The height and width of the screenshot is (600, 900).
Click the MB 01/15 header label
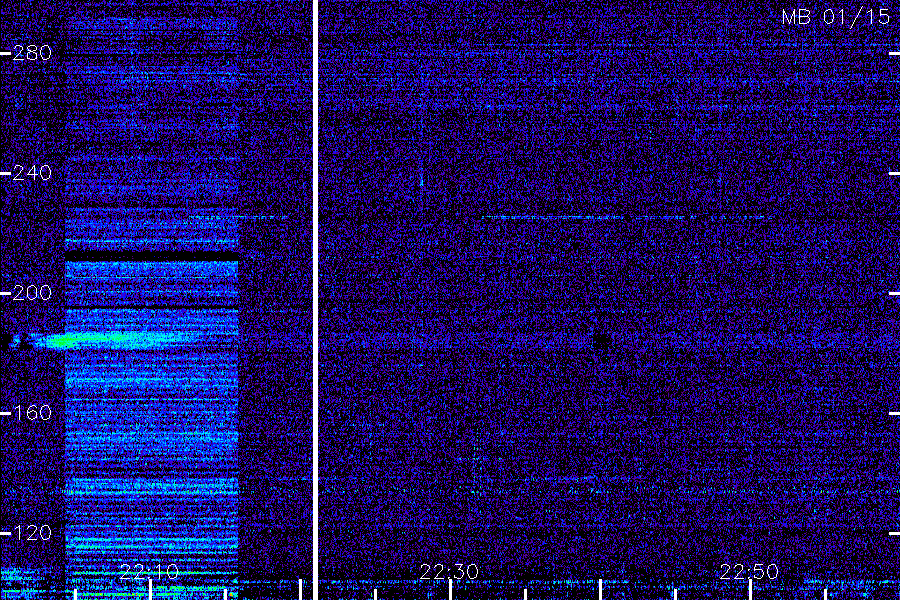pyautogui.click(x=836, y=17)
